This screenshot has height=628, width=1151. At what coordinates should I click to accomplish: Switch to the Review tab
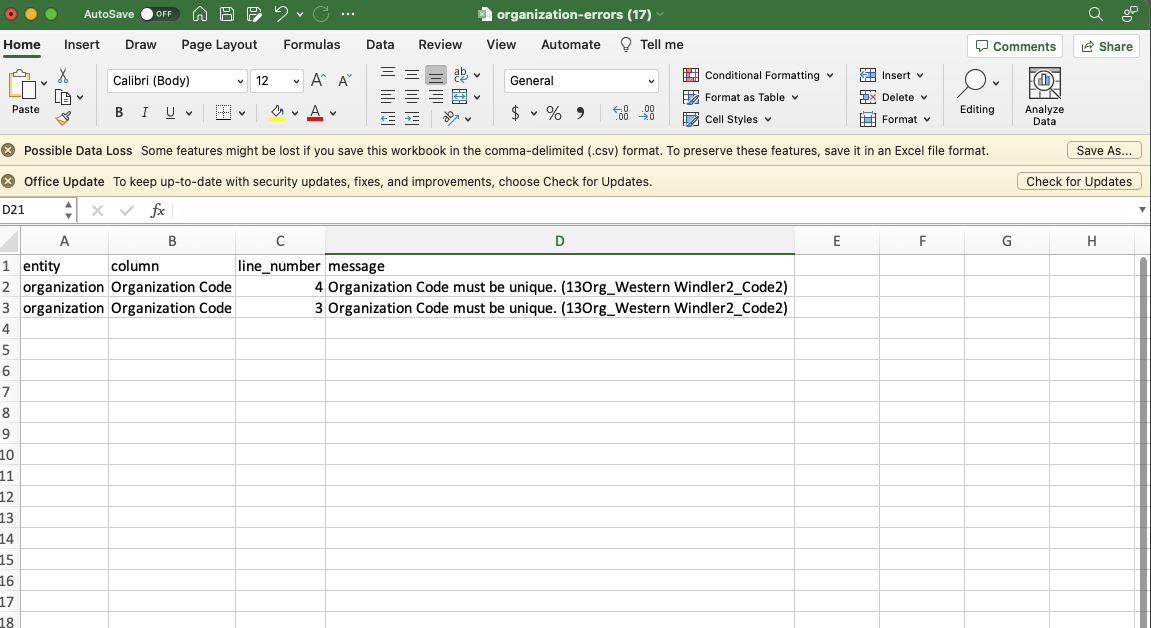click(x=440, y=45)
